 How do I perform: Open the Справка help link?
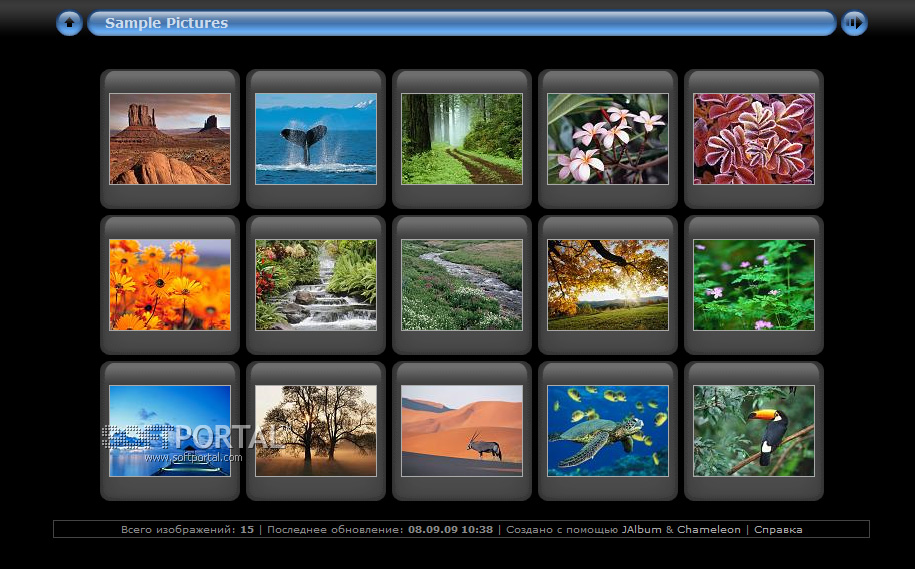778,529
